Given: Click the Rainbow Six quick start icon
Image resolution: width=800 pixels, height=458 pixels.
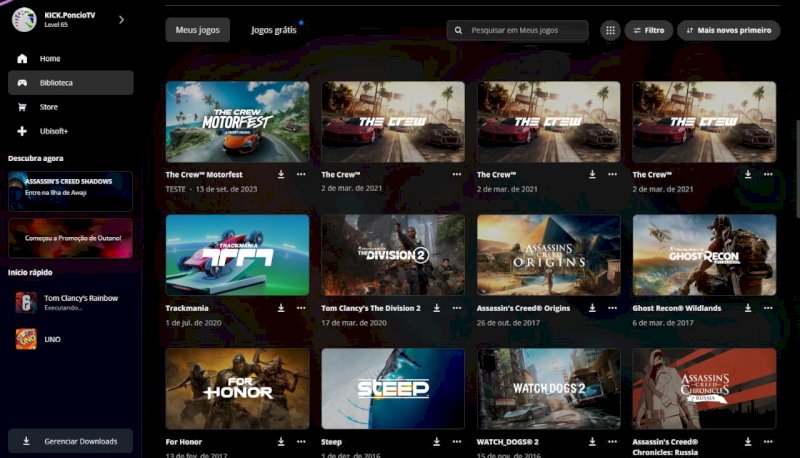Looking at the screenshot, I should (26, 302).
